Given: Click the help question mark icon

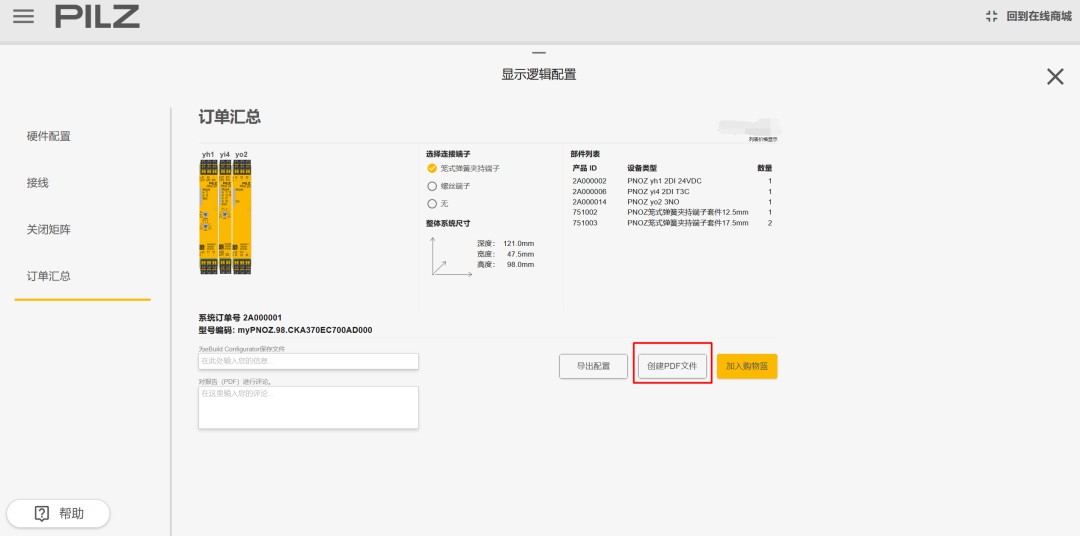Looking at the screenshot, I should (x=42, y=513).
